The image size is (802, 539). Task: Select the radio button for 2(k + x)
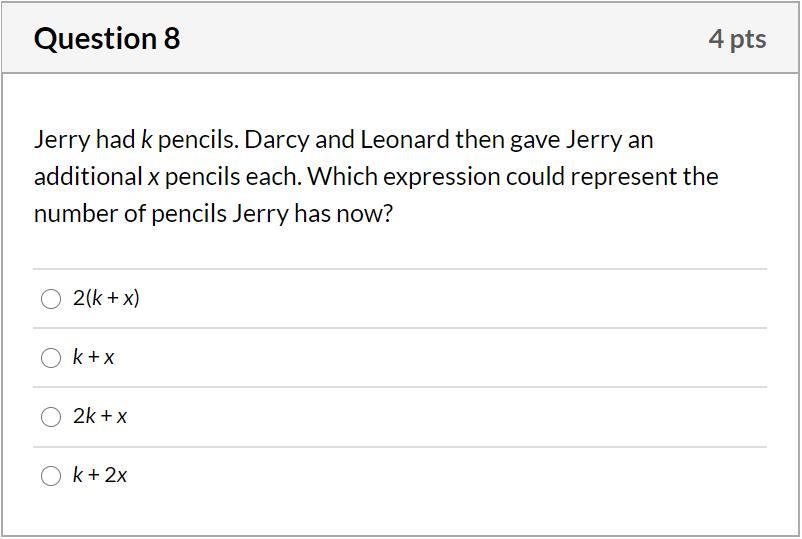[x=51, y=299]
